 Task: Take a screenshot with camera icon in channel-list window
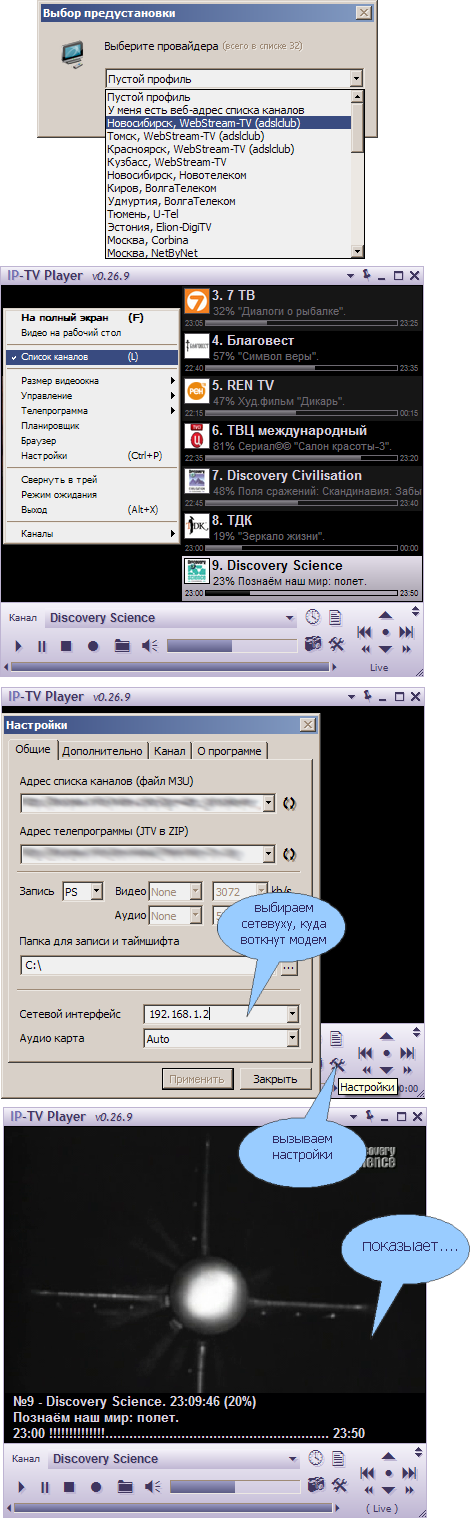(314, 644)
